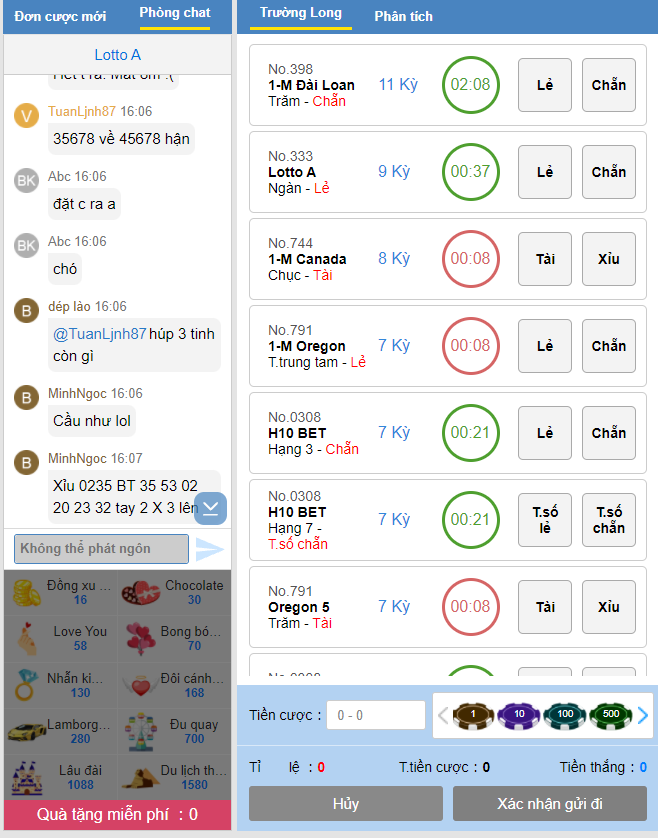Select the purple 10 betting chip

point(519,715)
